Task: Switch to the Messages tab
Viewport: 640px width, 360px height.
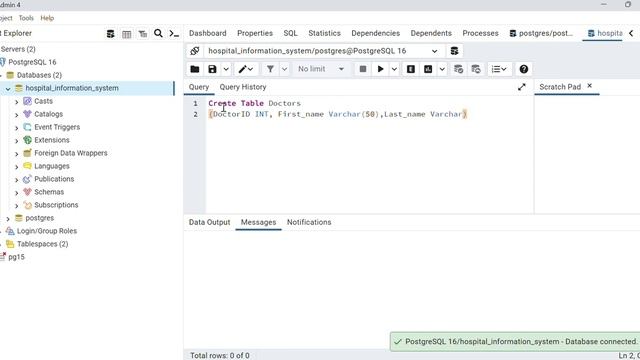Action: pos(258,222)
